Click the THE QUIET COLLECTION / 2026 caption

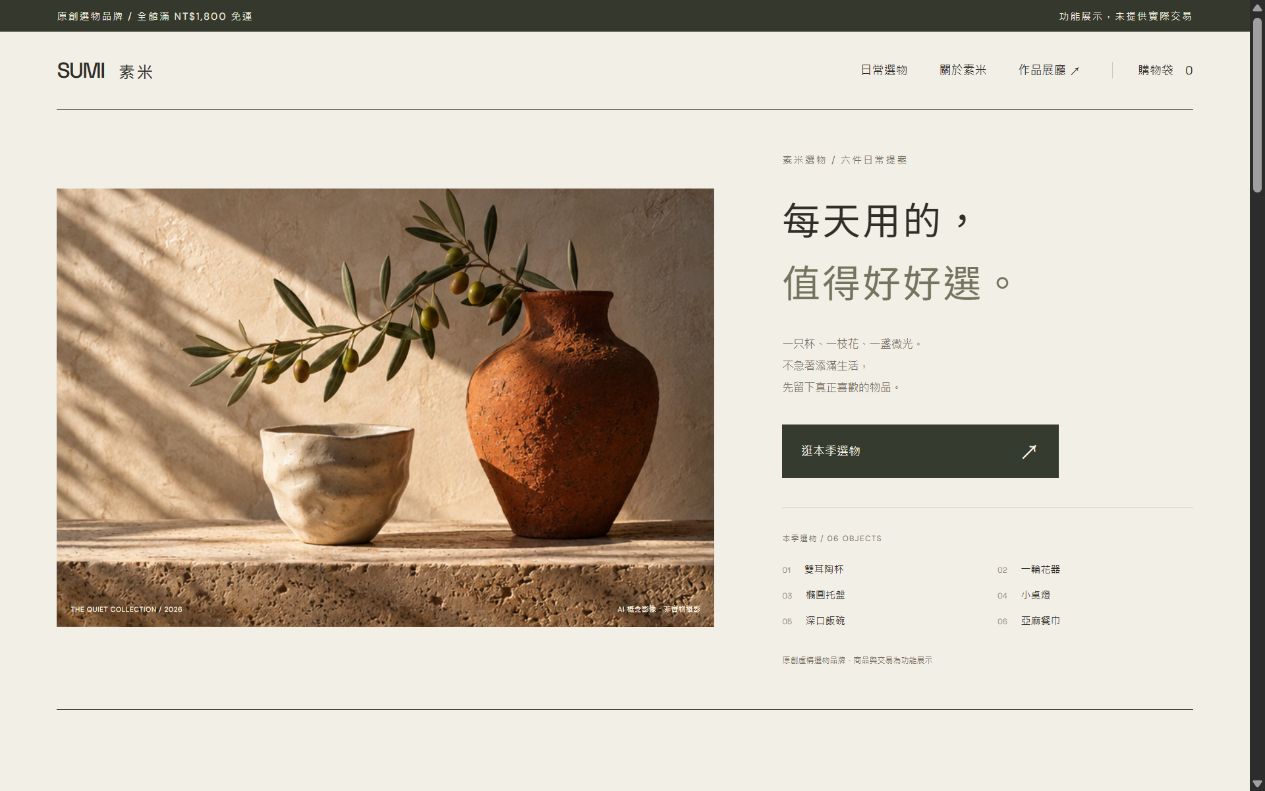126,609
